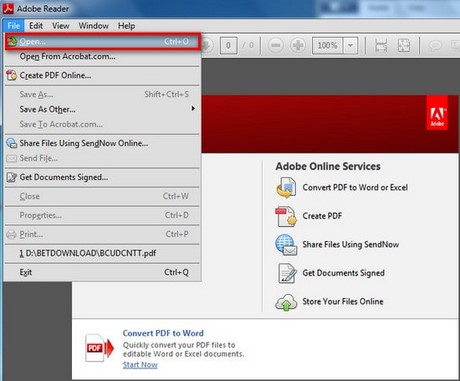Choose Open... in the File menu
This screenshot has width=460, height=381.
point(103,41)
